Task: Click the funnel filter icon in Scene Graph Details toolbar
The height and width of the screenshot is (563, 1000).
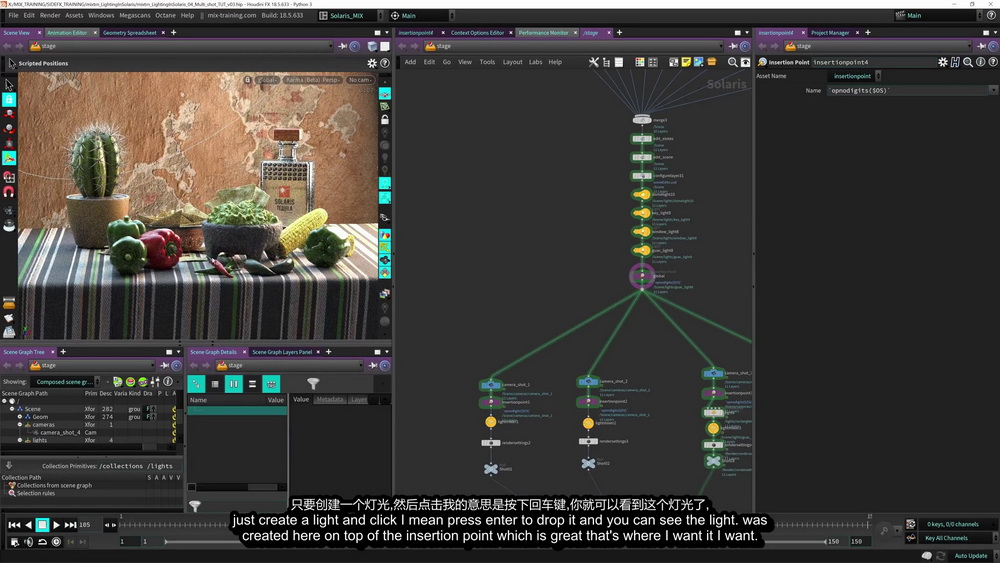Action: [313, 383]
